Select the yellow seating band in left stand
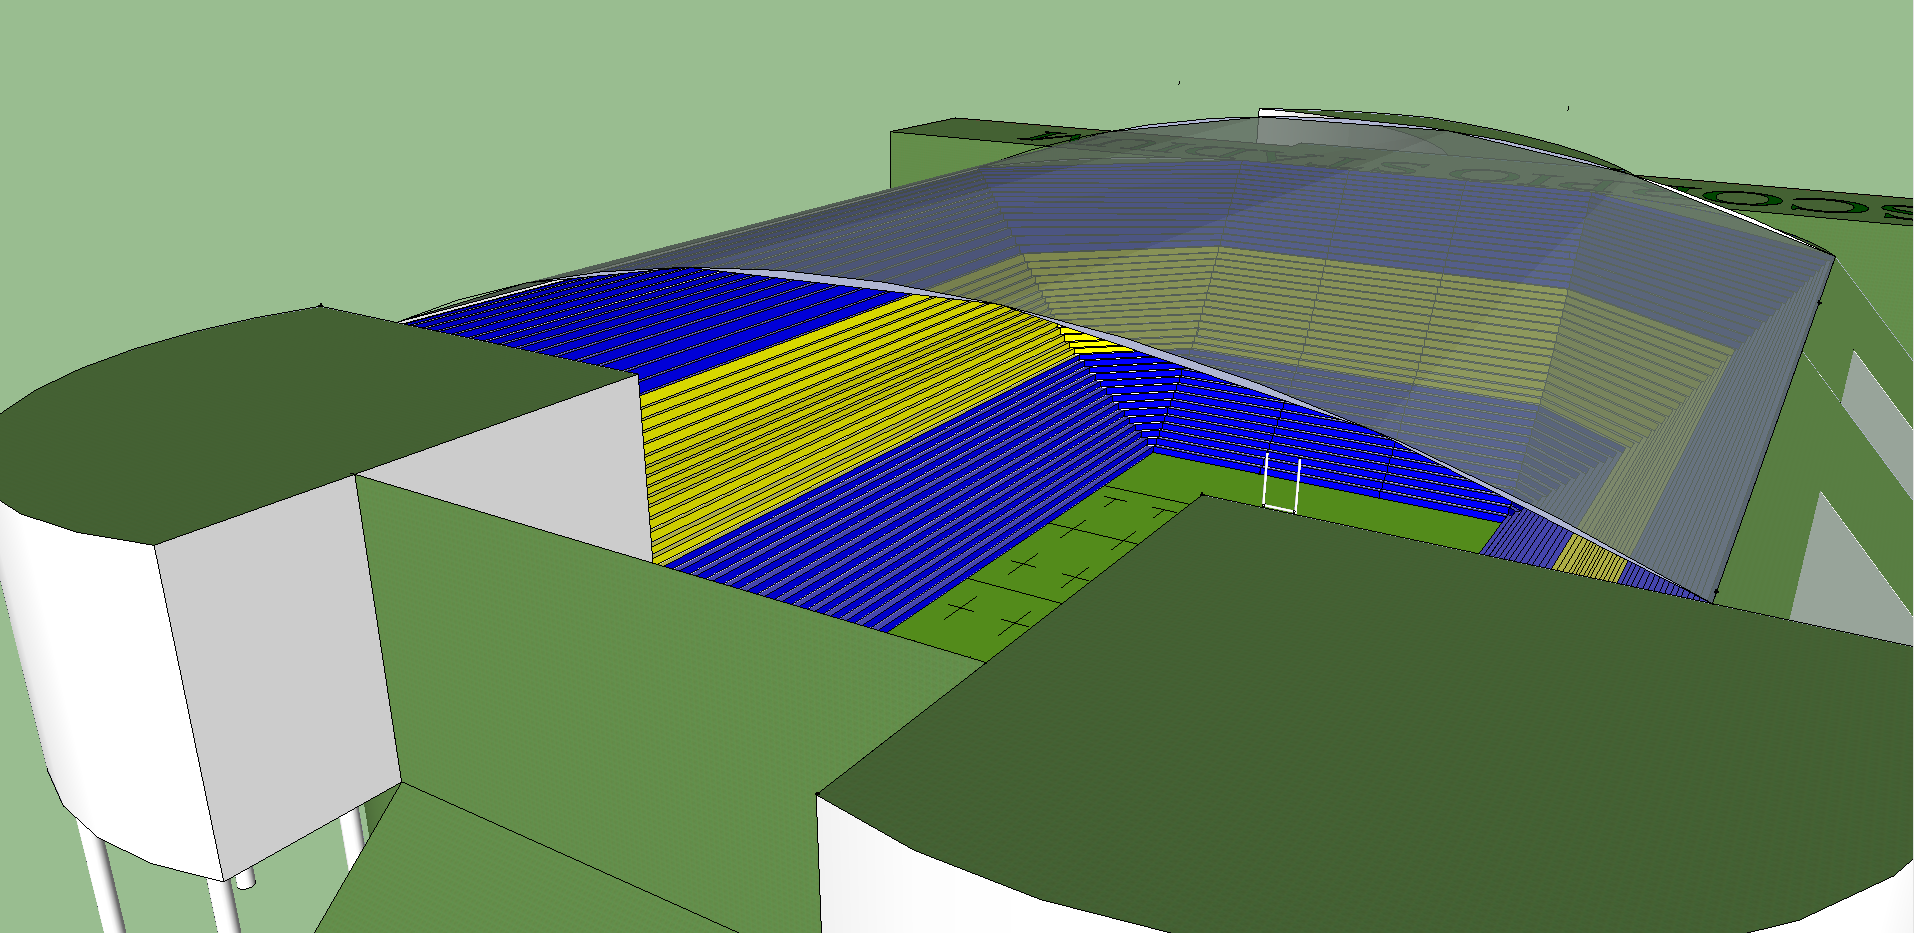The height and width of the screenshot is (933, 1914). click(x=820, y=420)
